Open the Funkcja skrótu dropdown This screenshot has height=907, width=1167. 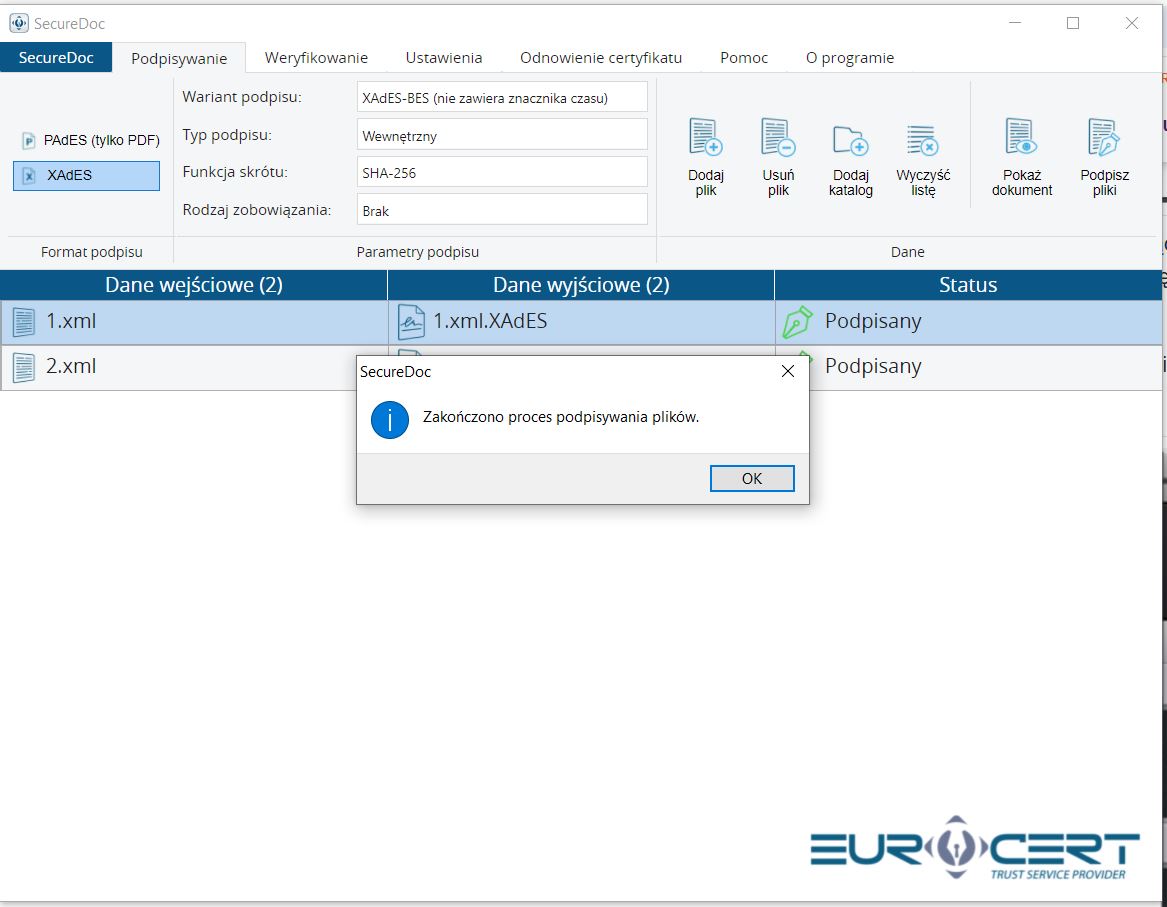[502, 172]
